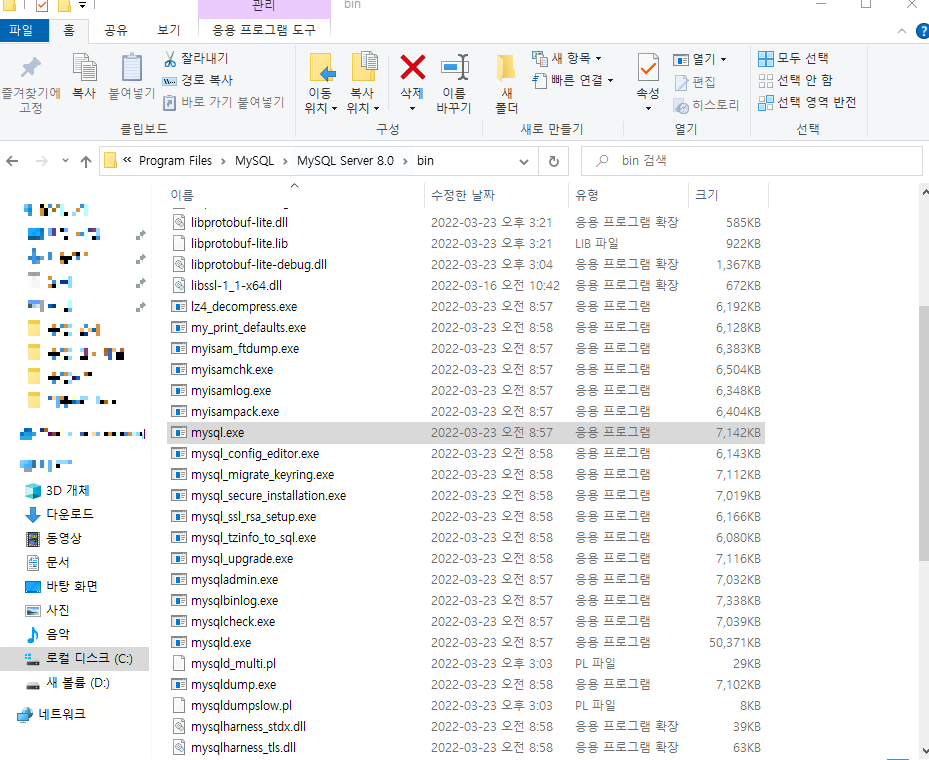
Task: Open 빠른 연결 (Easy access) dropdown
Action: 573,80
